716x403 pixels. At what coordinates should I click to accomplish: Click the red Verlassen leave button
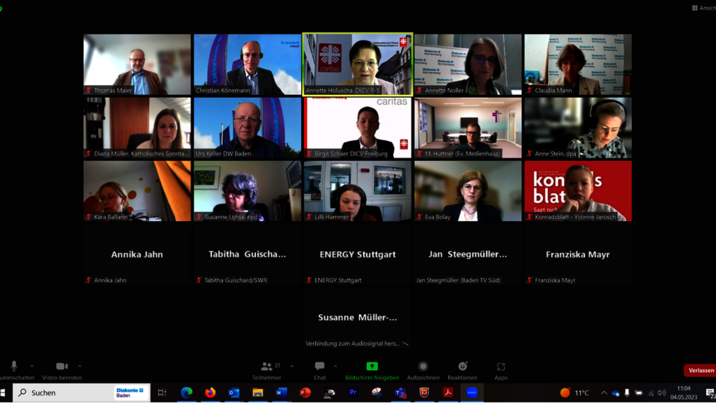[700, 370]
